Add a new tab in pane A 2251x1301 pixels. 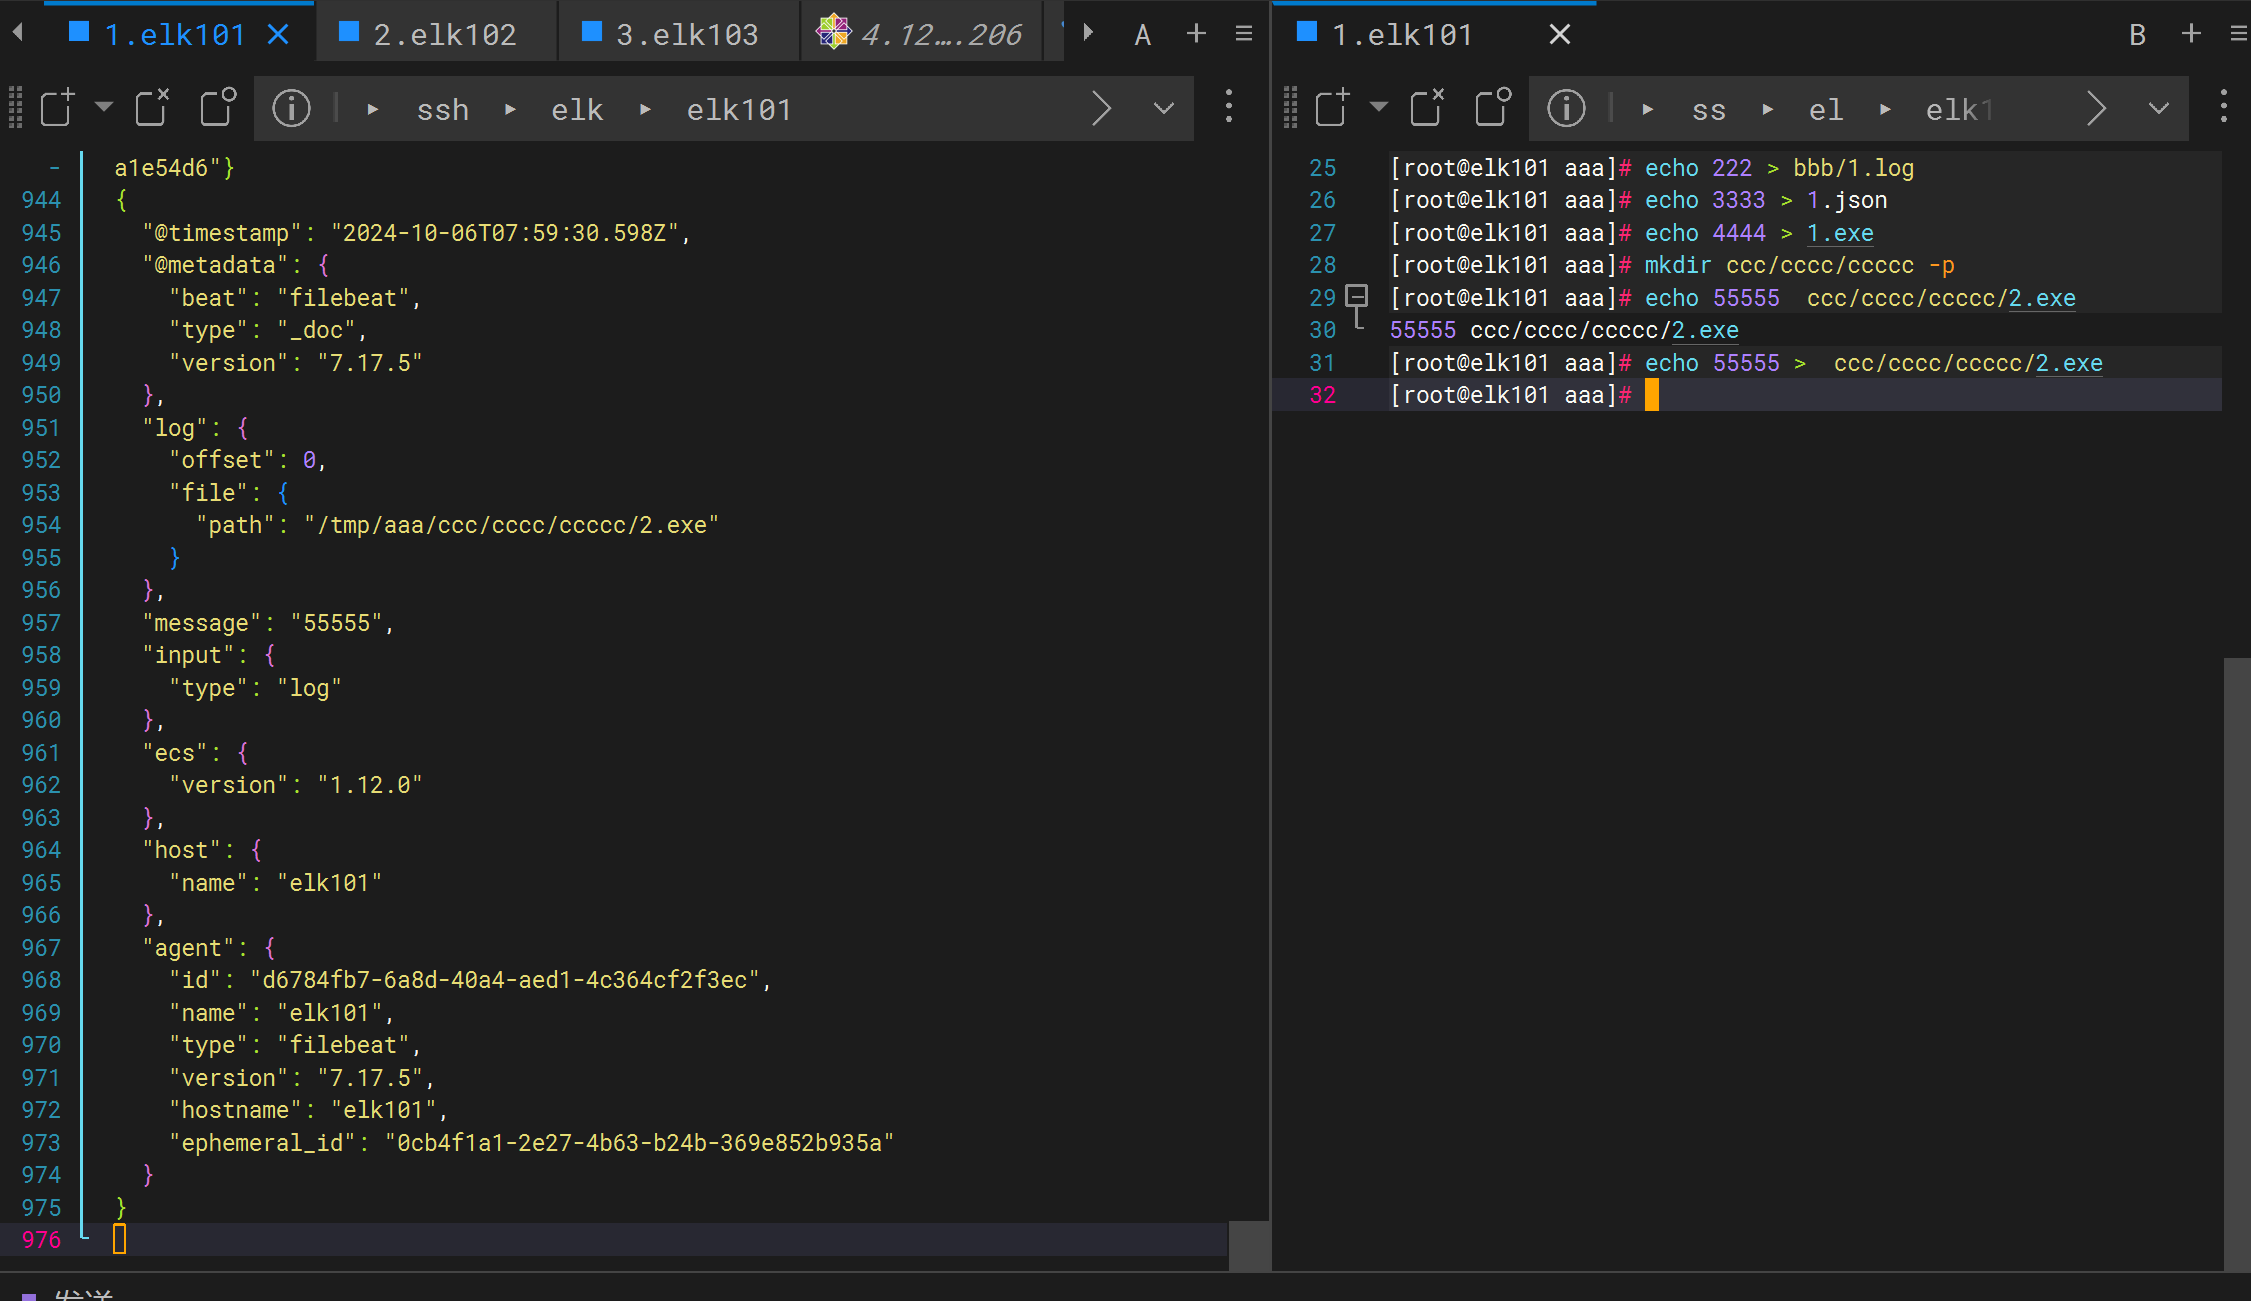click(x=1196, y=34)
